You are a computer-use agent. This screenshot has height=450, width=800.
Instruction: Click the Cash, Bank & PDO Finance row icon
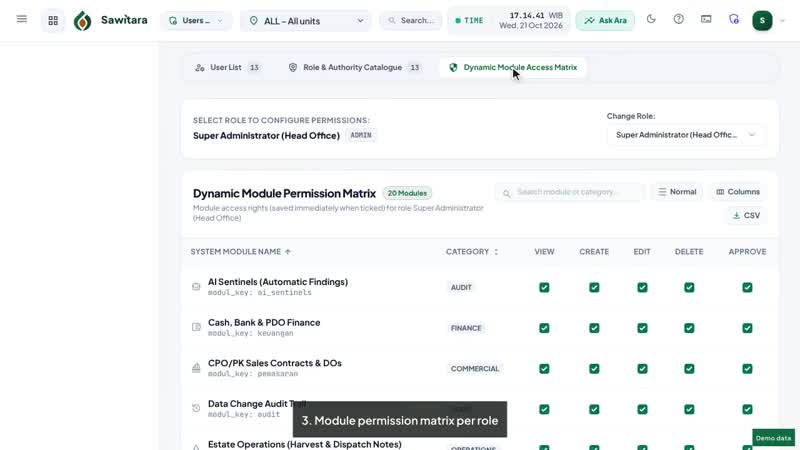click(196, 327)
